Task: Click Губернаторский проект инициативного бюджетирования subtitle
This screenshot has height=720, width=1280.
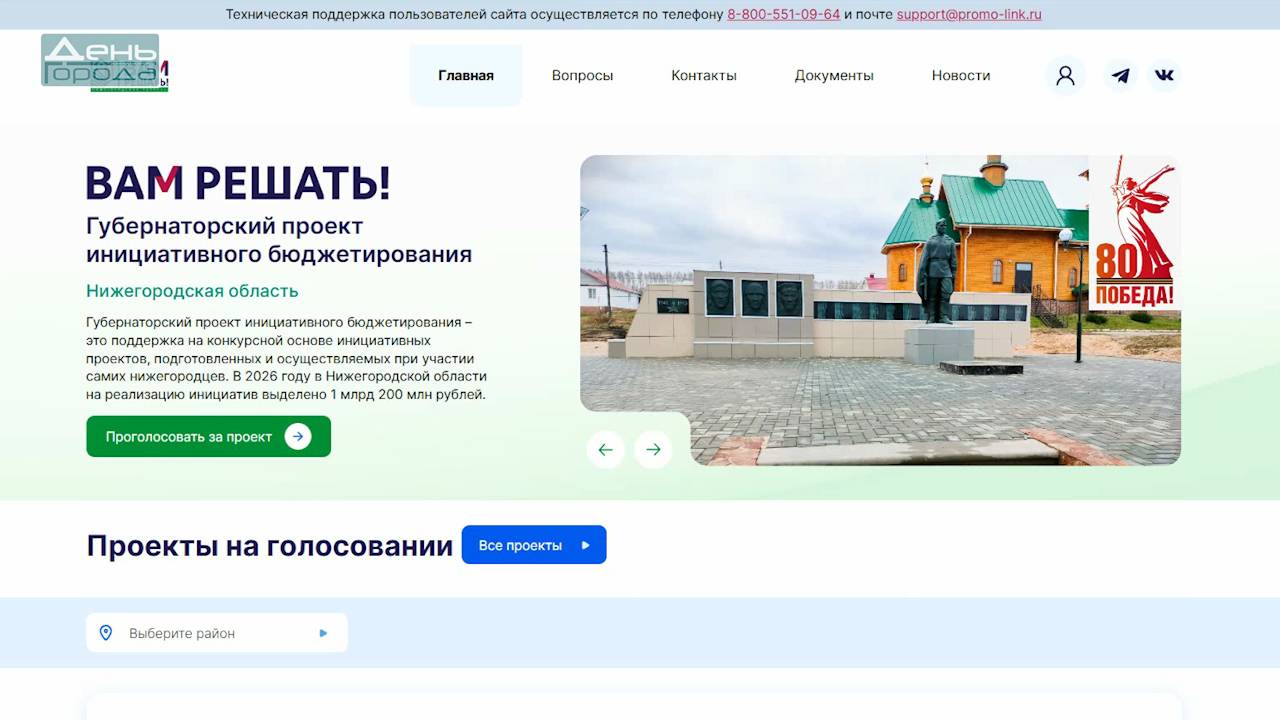Action: click(279, 240)
